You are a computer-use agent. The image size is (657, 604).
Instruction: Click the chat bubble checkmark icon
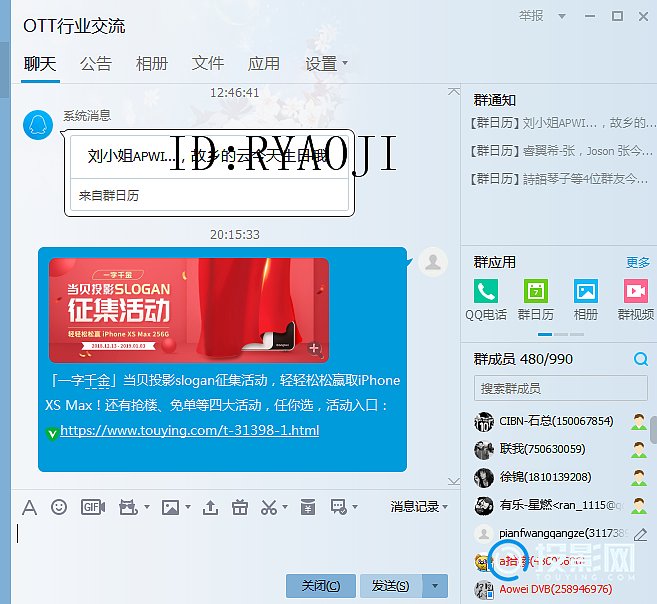point(339,507)
